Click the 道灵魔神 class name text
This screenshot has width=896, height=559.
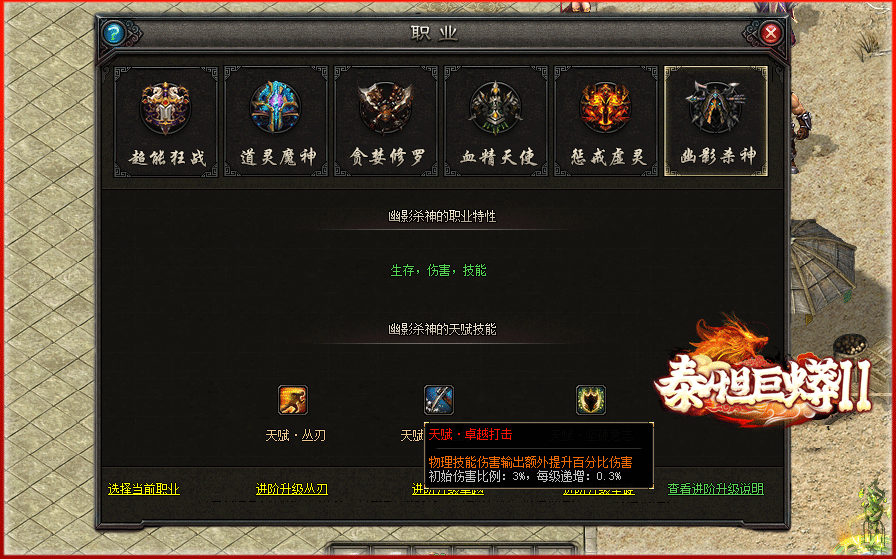click(x=278, y=157)
